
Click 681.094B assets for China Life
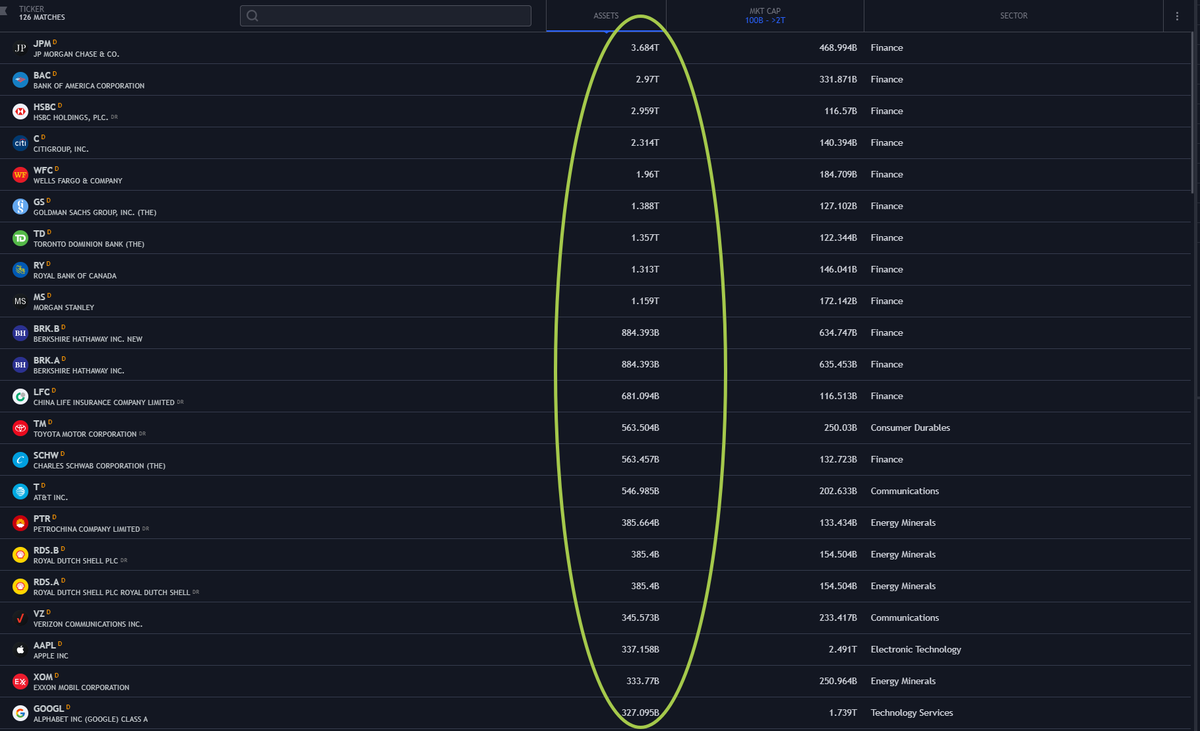[640, 396]
